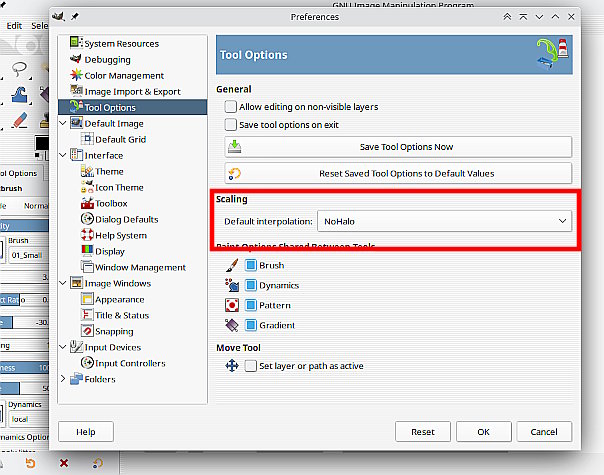Enable Set layer or path as active
The image size is (604, 475).
(250, 366)
